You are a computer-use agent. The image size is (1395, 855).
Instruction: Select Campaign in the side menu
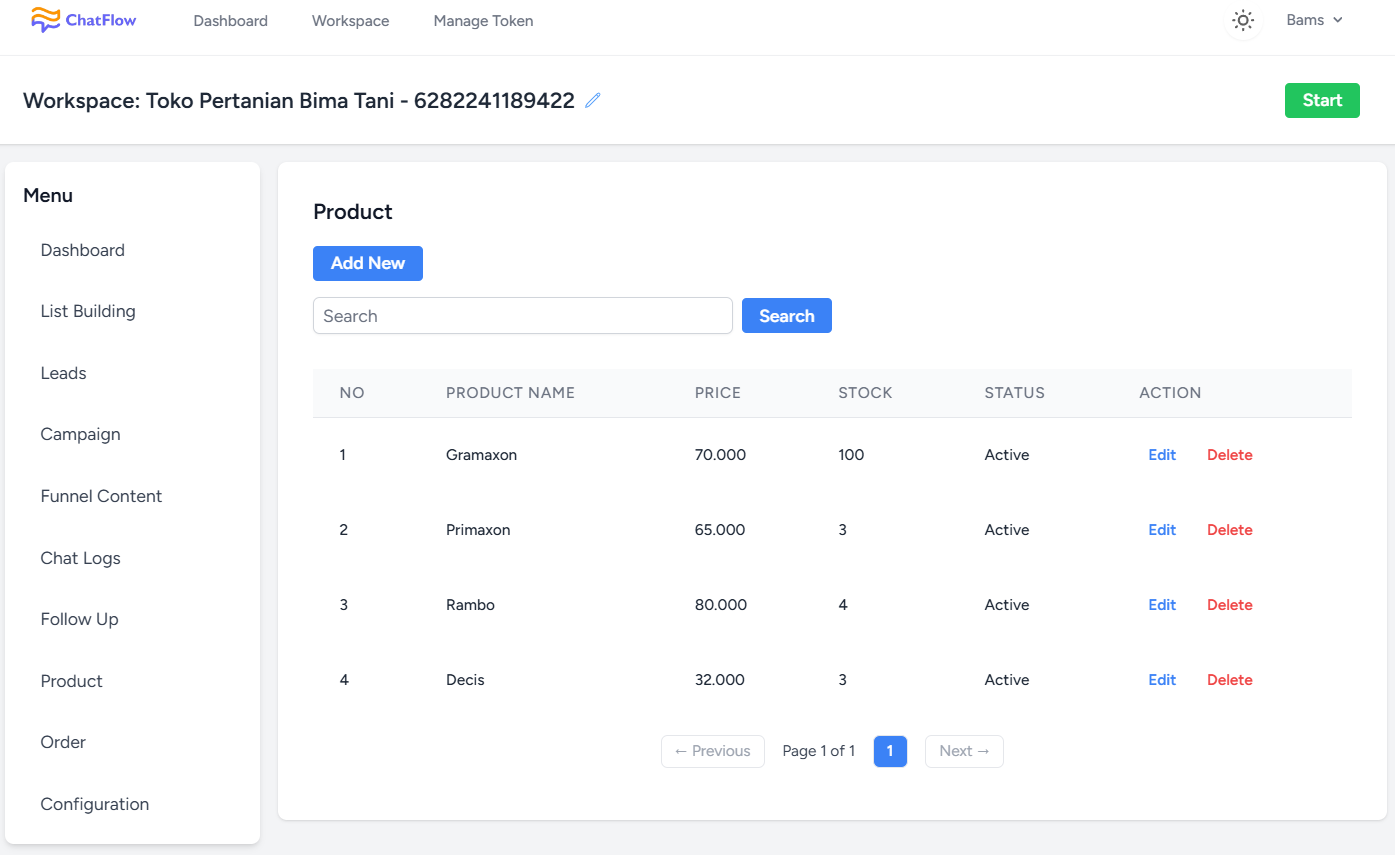(81, 434)
